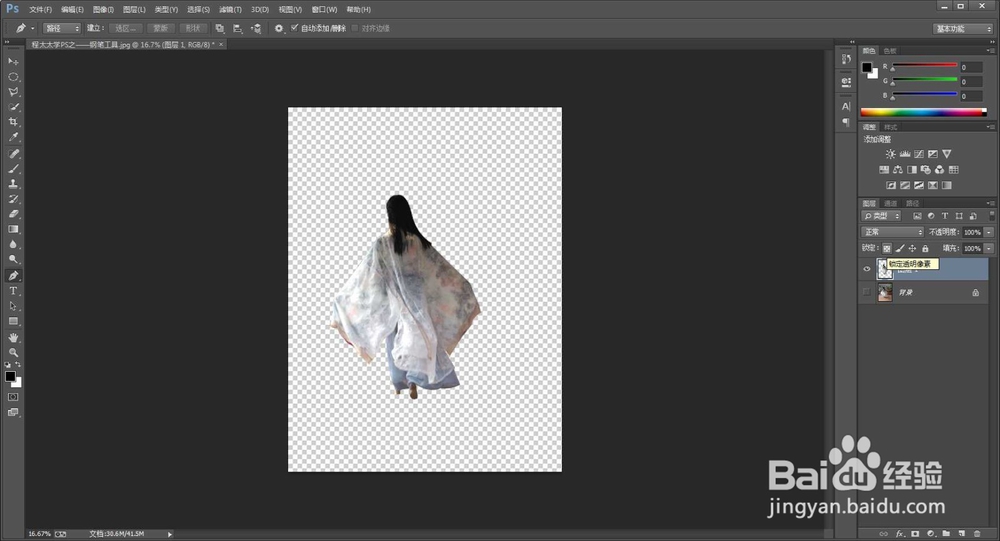
Task: Add Curves adjustment
Action: coord(918,154)
